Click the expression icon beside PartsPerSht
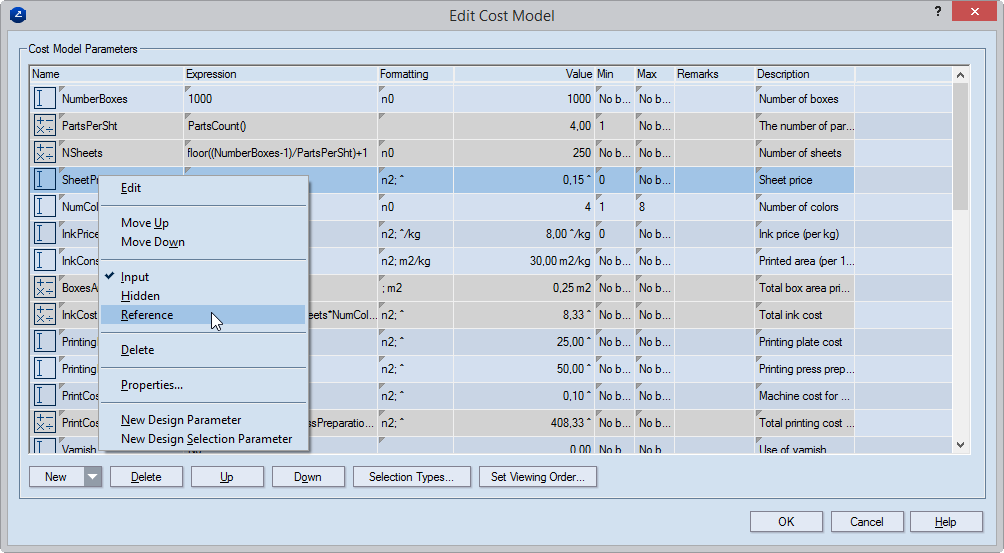The height and width of the screenshot is (553, 1004). tap(45, 126)
